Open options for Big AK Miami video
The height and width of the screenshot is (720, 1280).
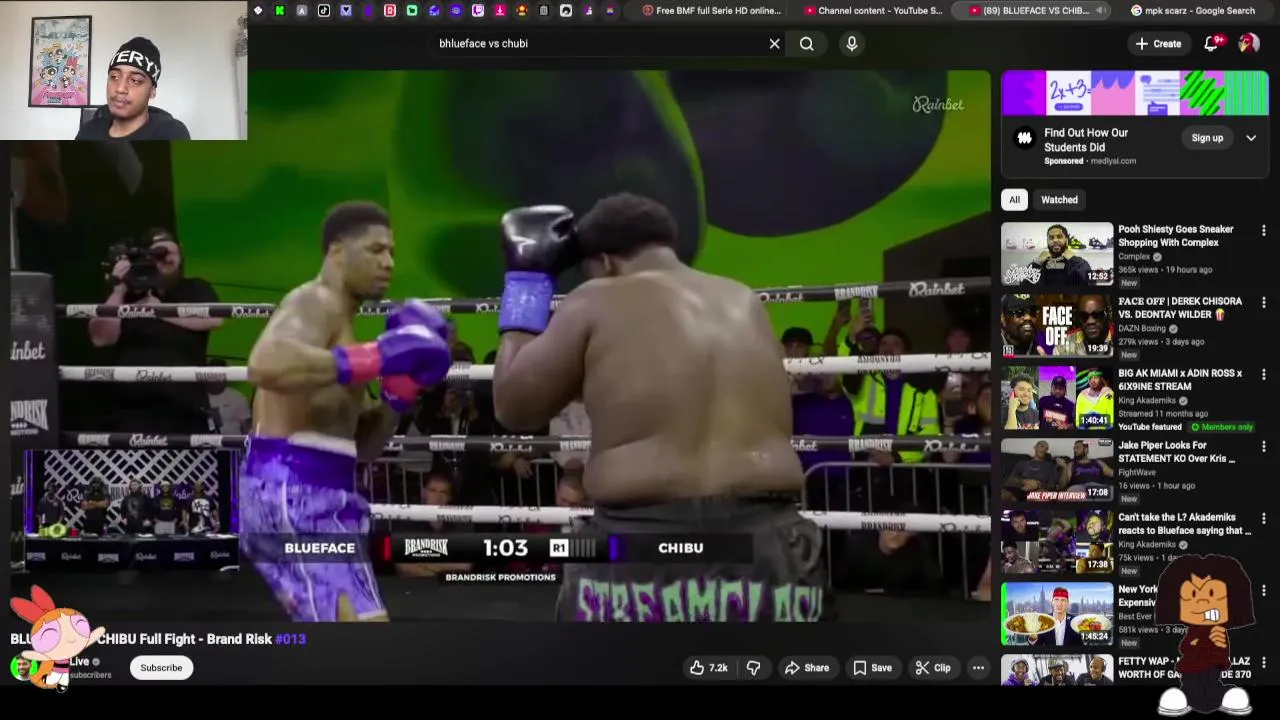pos(1263,375)
